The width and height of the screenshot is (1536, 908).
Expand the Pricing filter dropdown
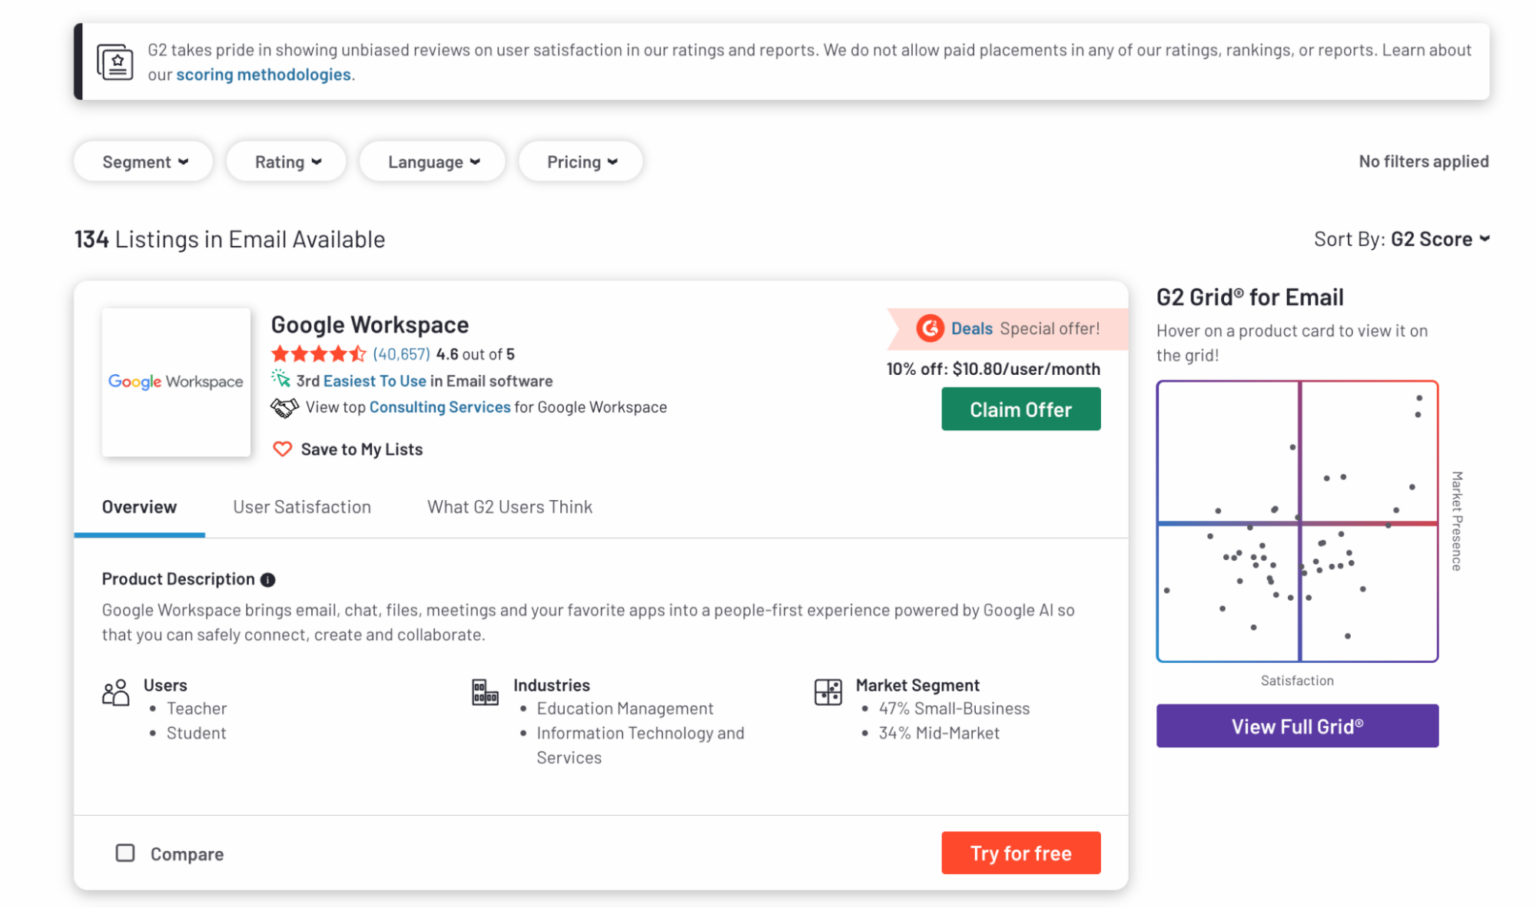[x=580, y=161]
